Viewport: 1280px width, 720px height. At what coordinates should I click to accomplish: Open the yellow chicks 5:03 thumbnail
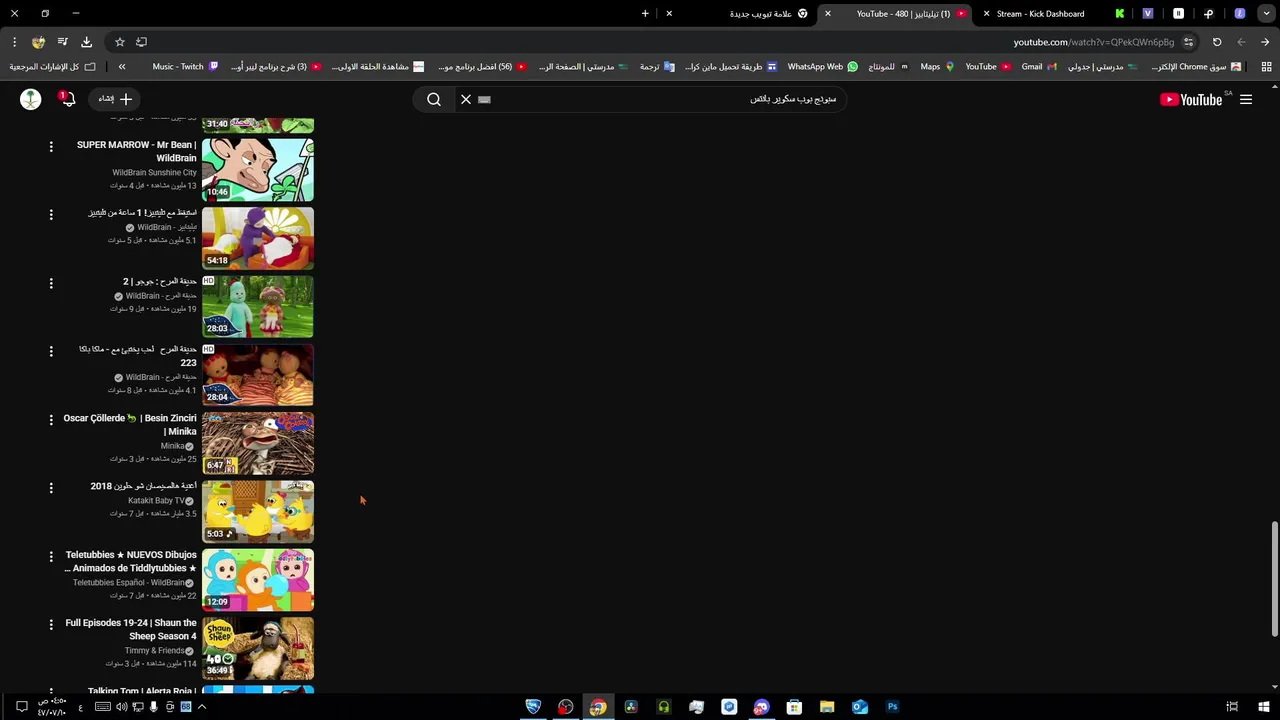(258, 511)
